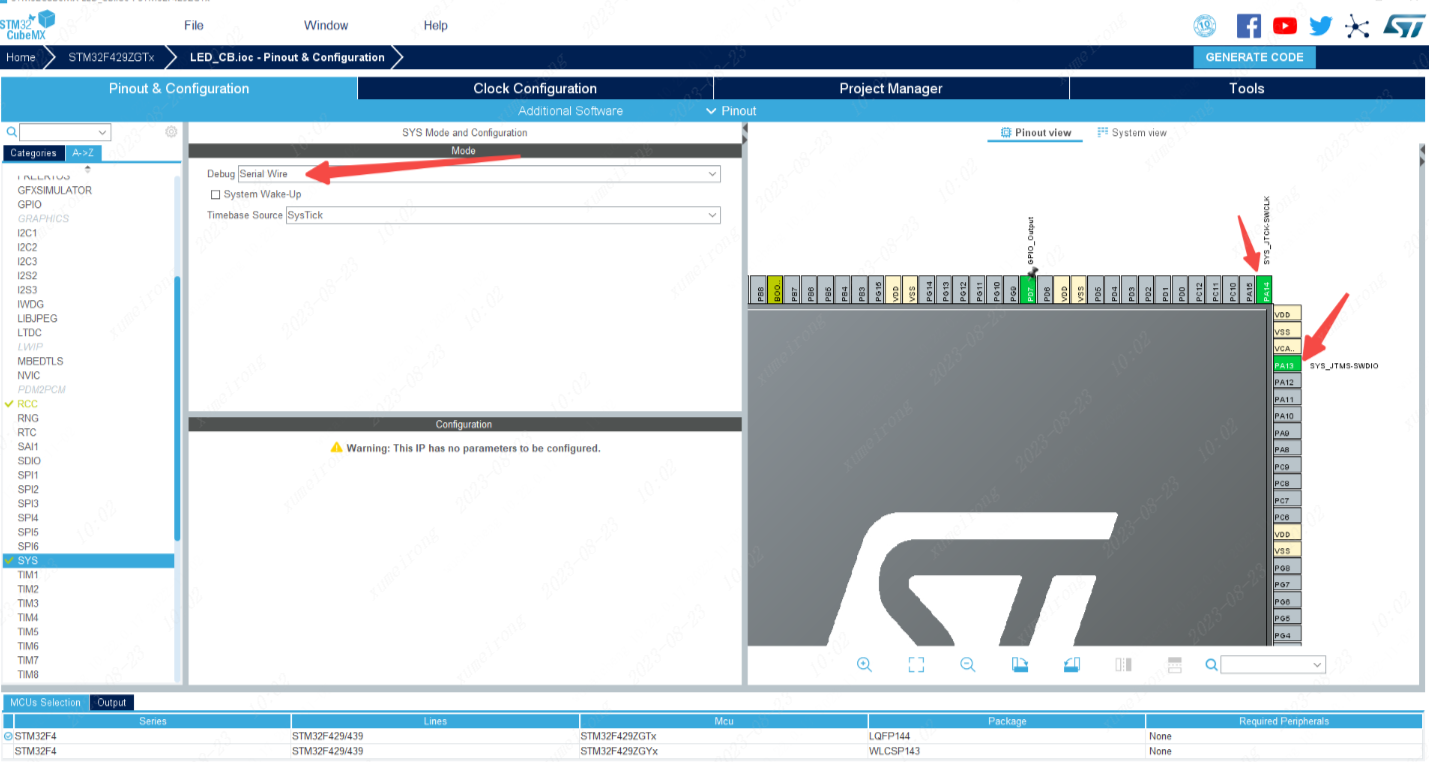Open the File menu
Viewport: 1429px width, 762px height.
pos(194,26)
